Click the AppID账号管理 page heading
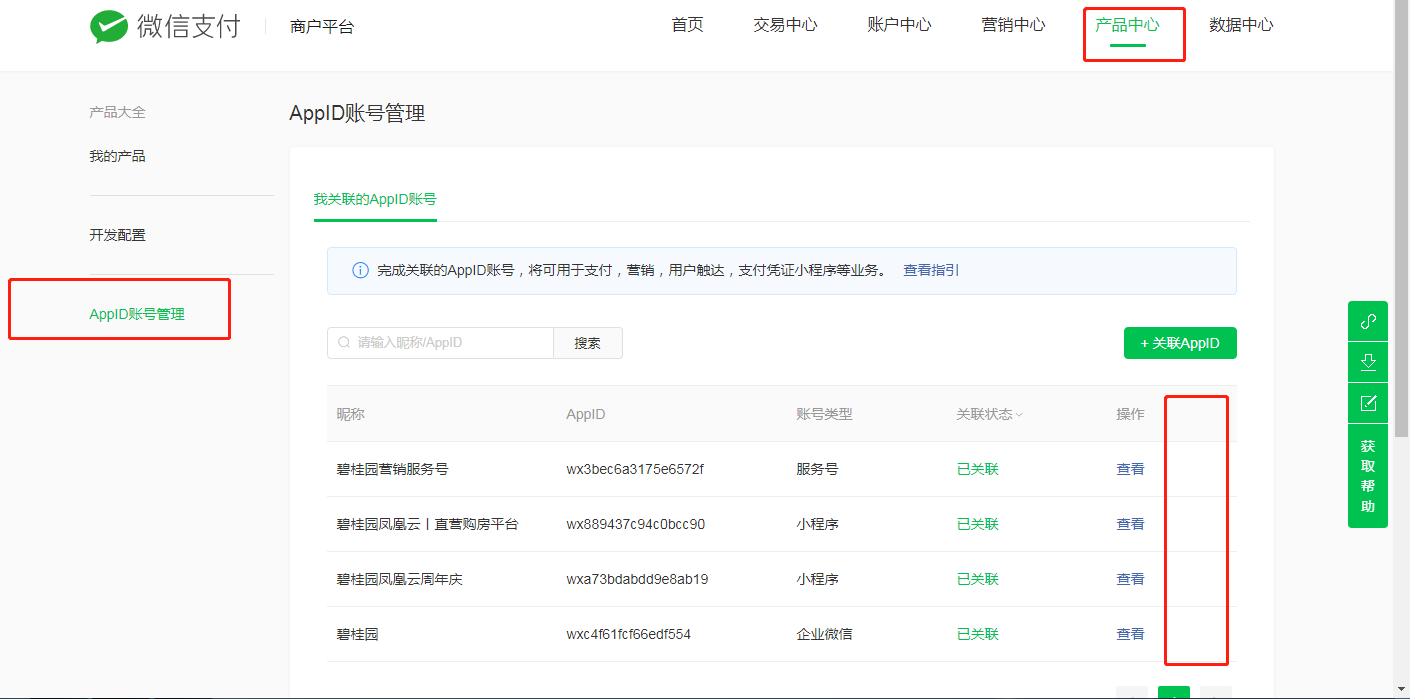This screenshot has width=1410, height=699. (x=357, y=113)
